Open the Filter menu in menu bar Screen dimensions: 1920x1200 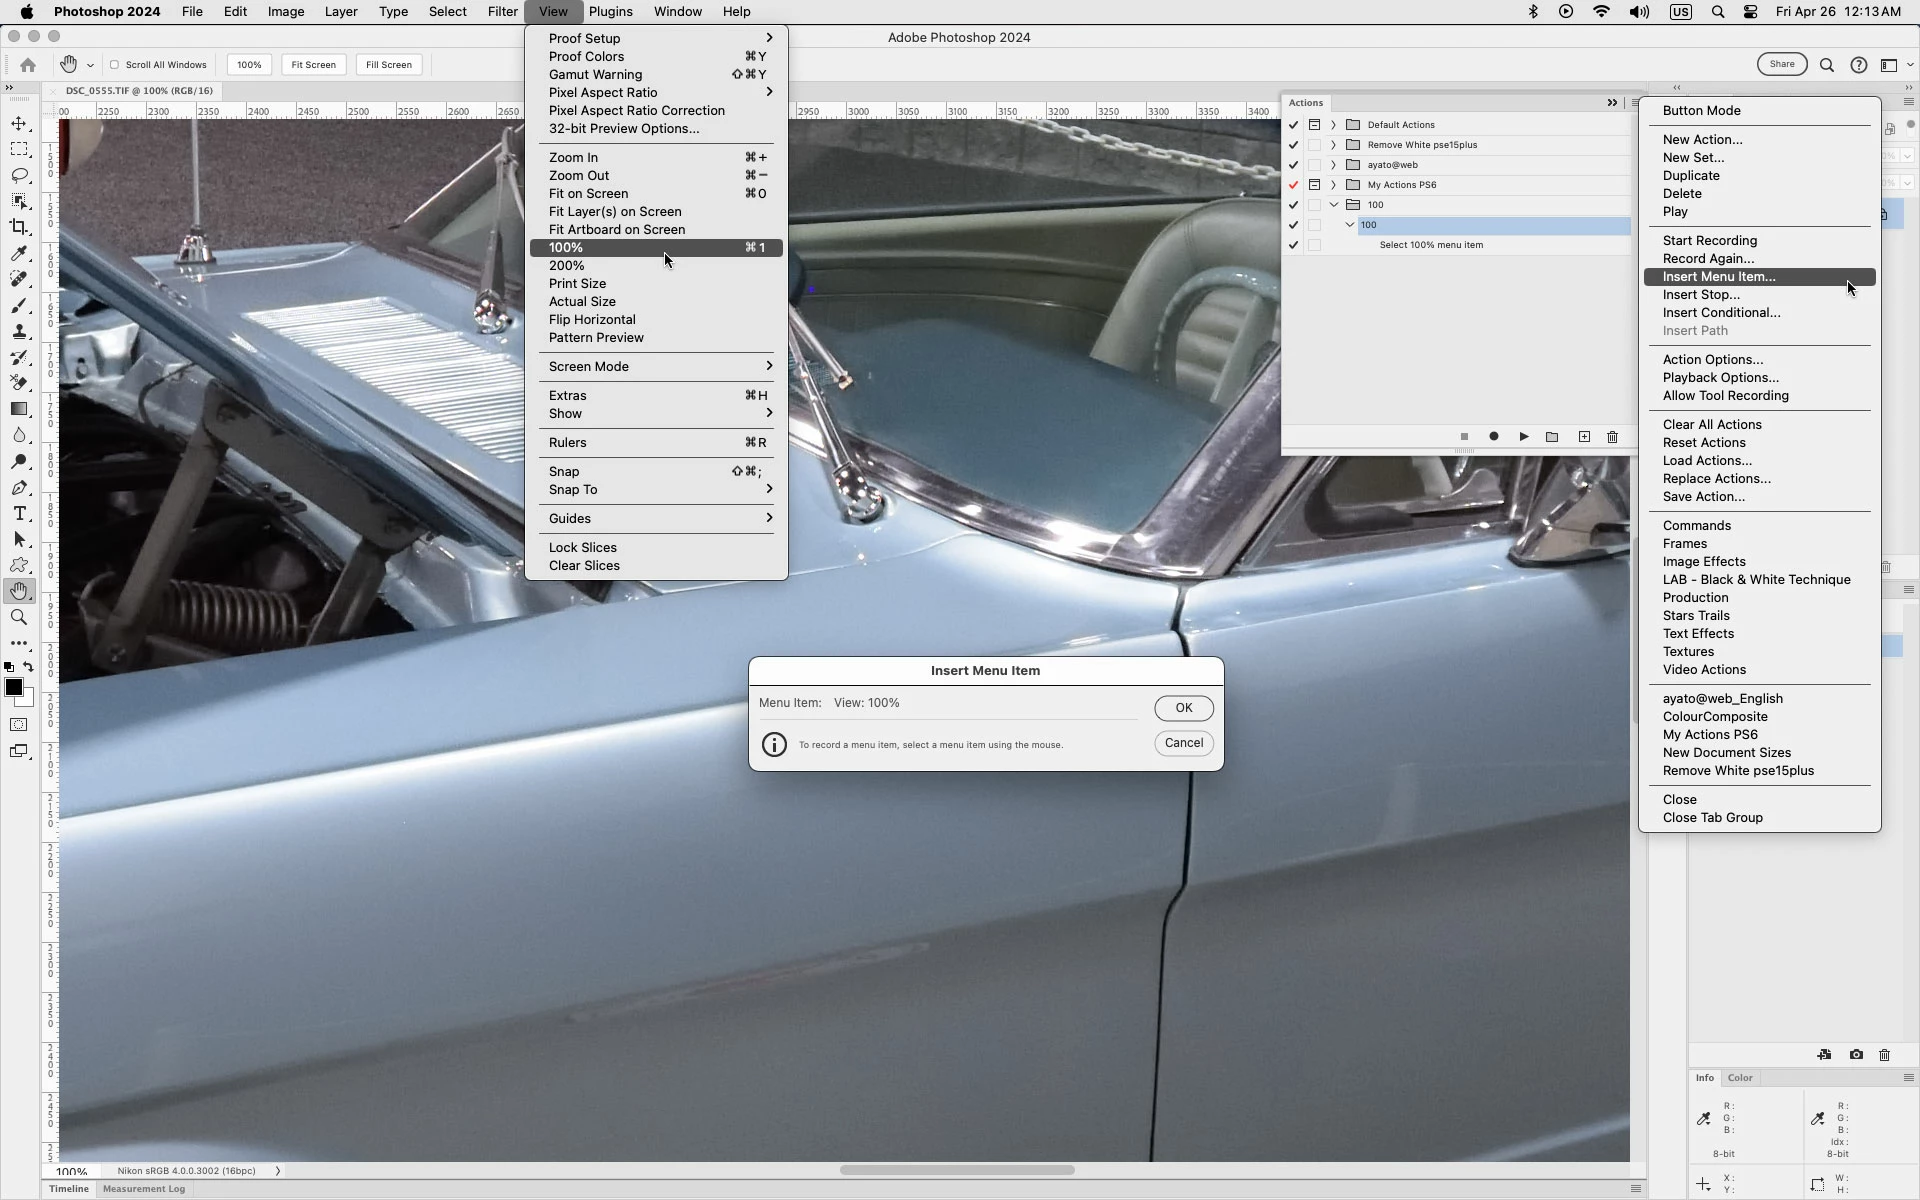click(x=502, y=12)
